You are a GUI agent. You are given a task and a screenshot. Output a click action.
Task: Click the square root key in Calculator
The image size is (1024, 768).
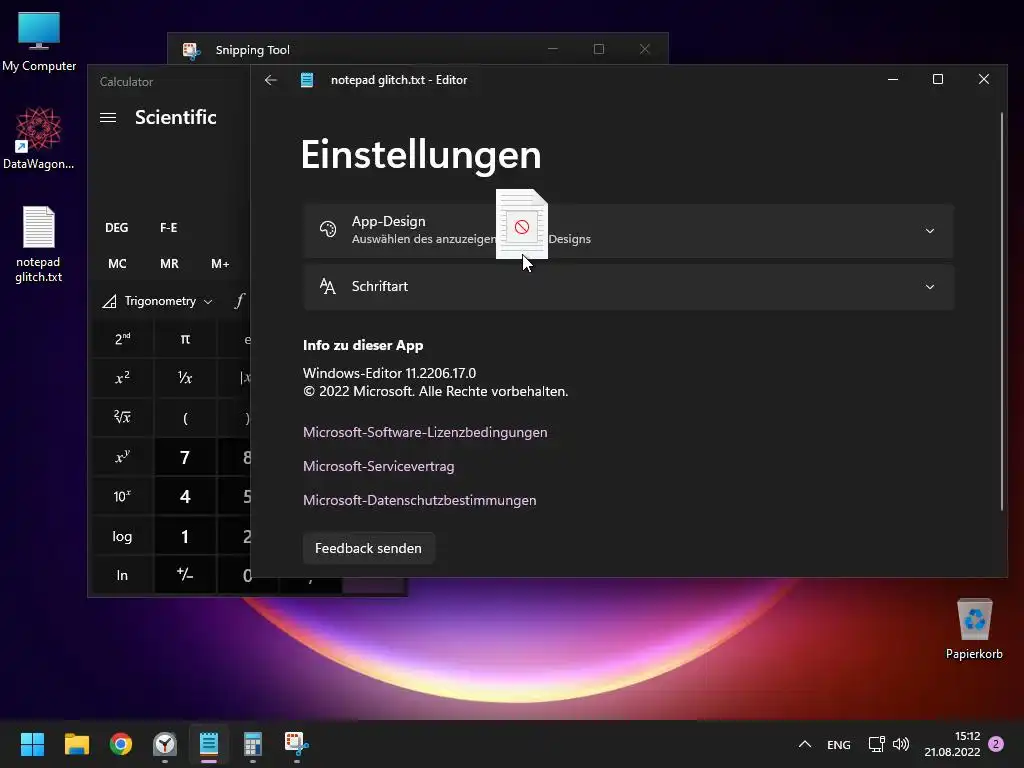coord(122,417)
